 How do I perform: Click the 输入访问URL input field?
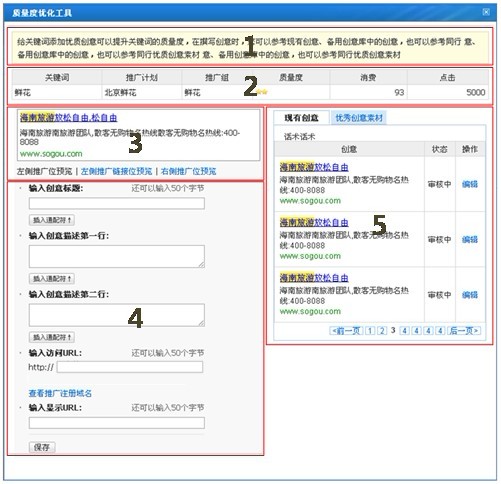point(130,367)
